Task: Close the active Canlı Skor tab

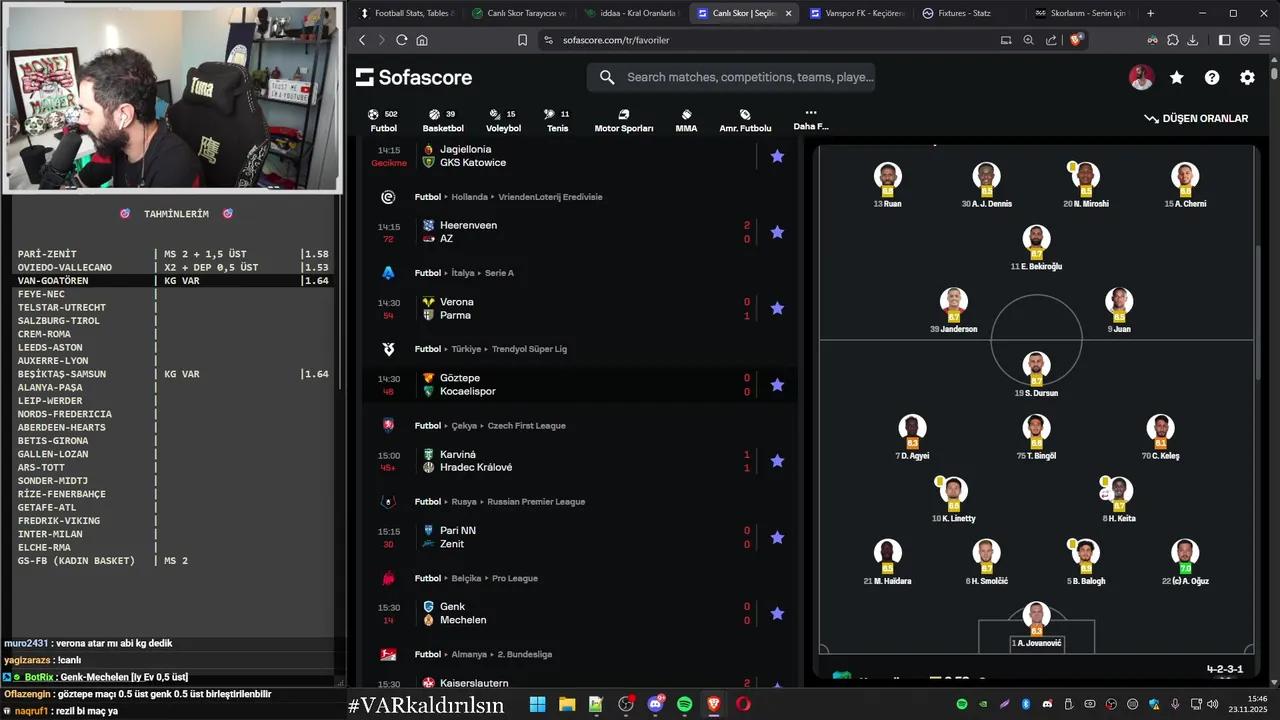Action: pos(788,13)
